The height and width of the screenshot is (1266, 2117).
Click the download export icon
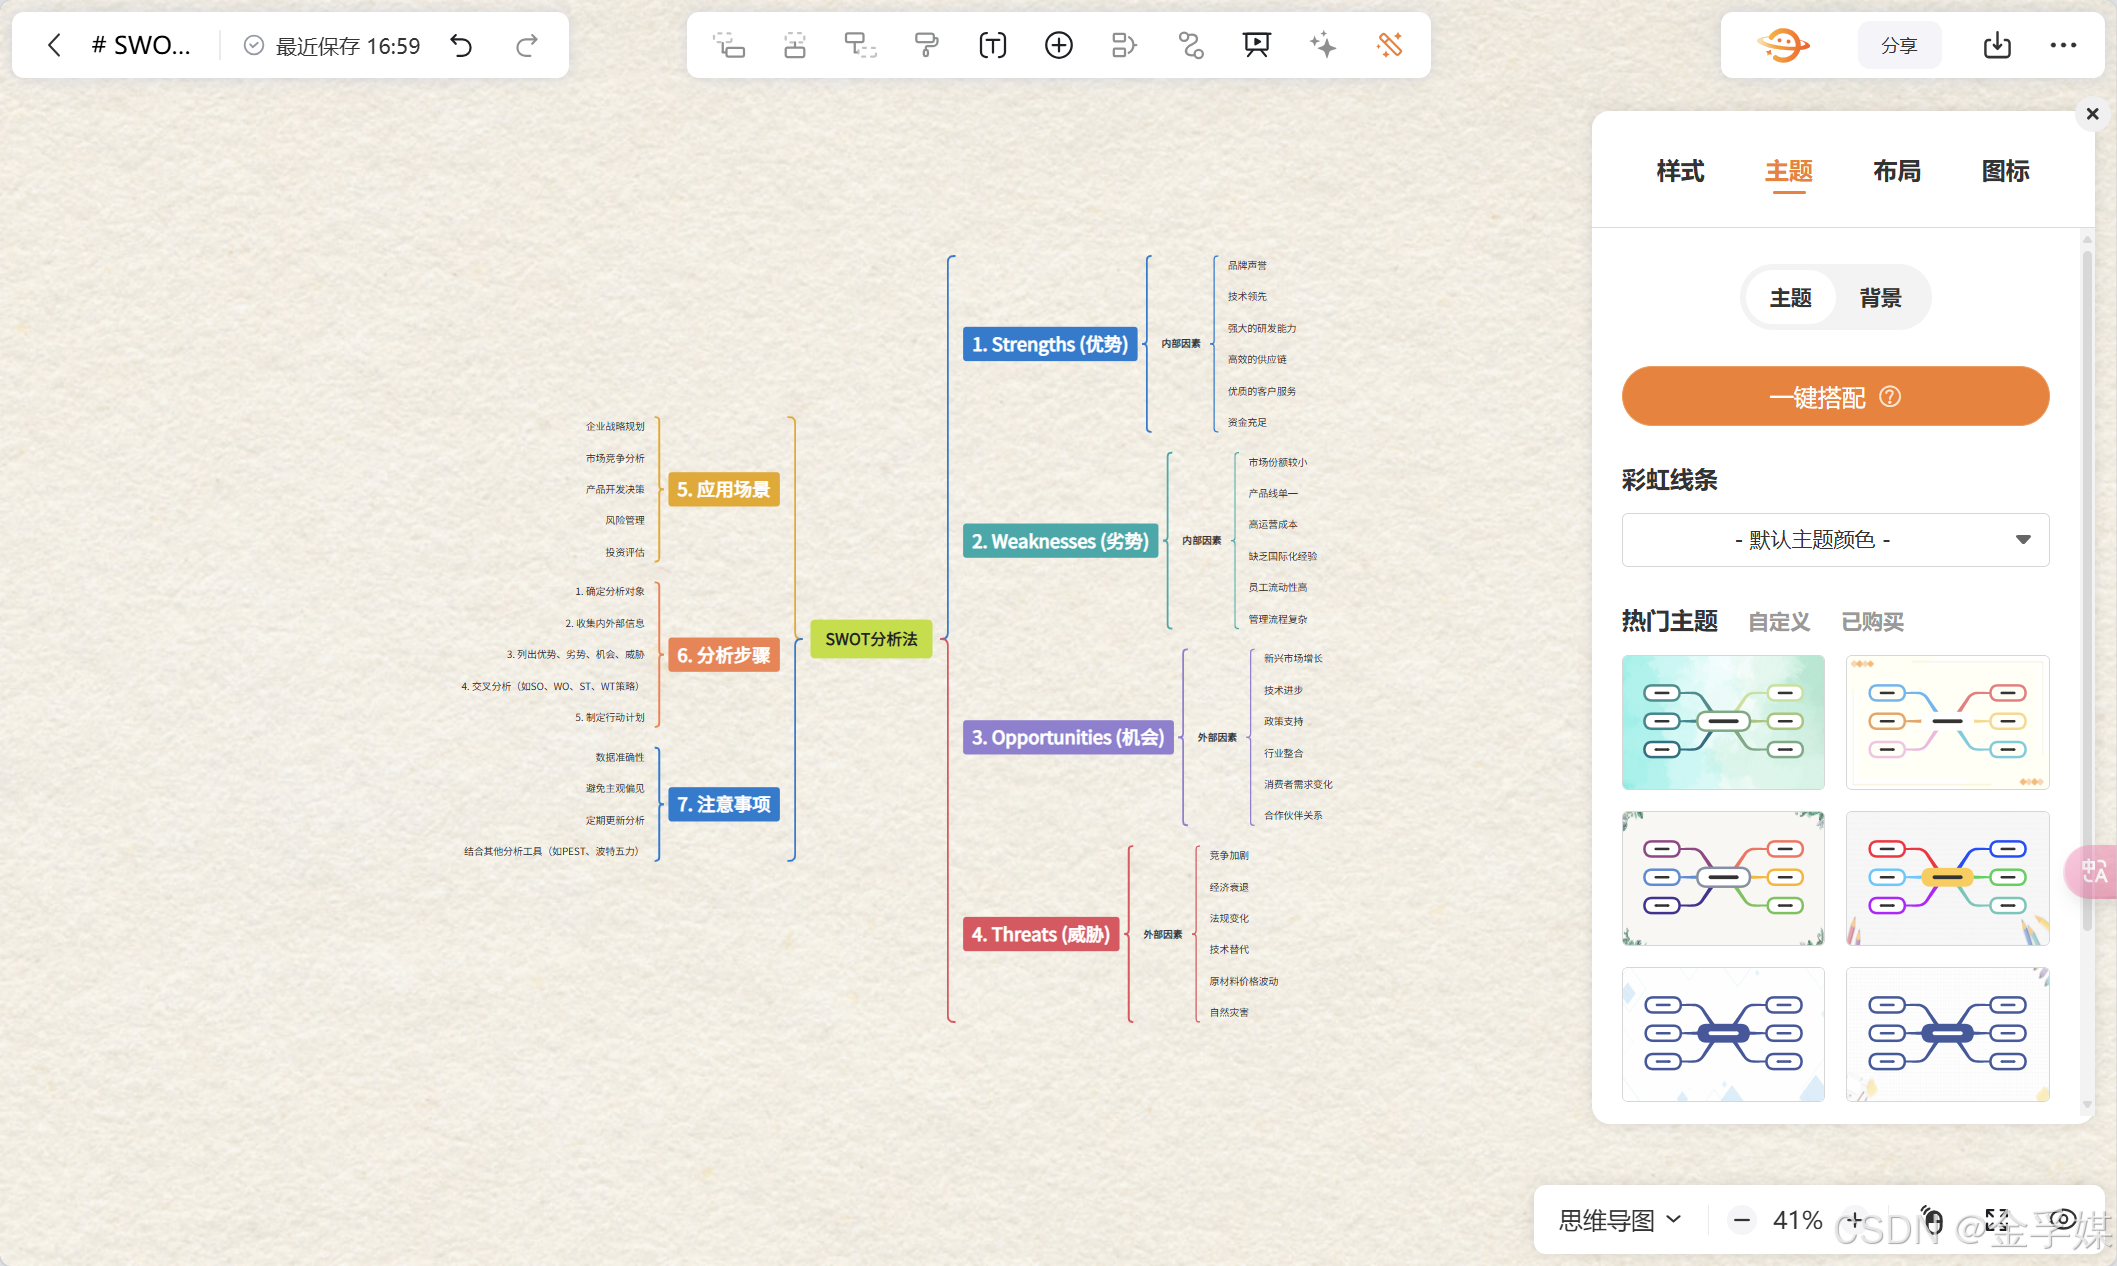pyautogui.click(x=1996, y=45)
